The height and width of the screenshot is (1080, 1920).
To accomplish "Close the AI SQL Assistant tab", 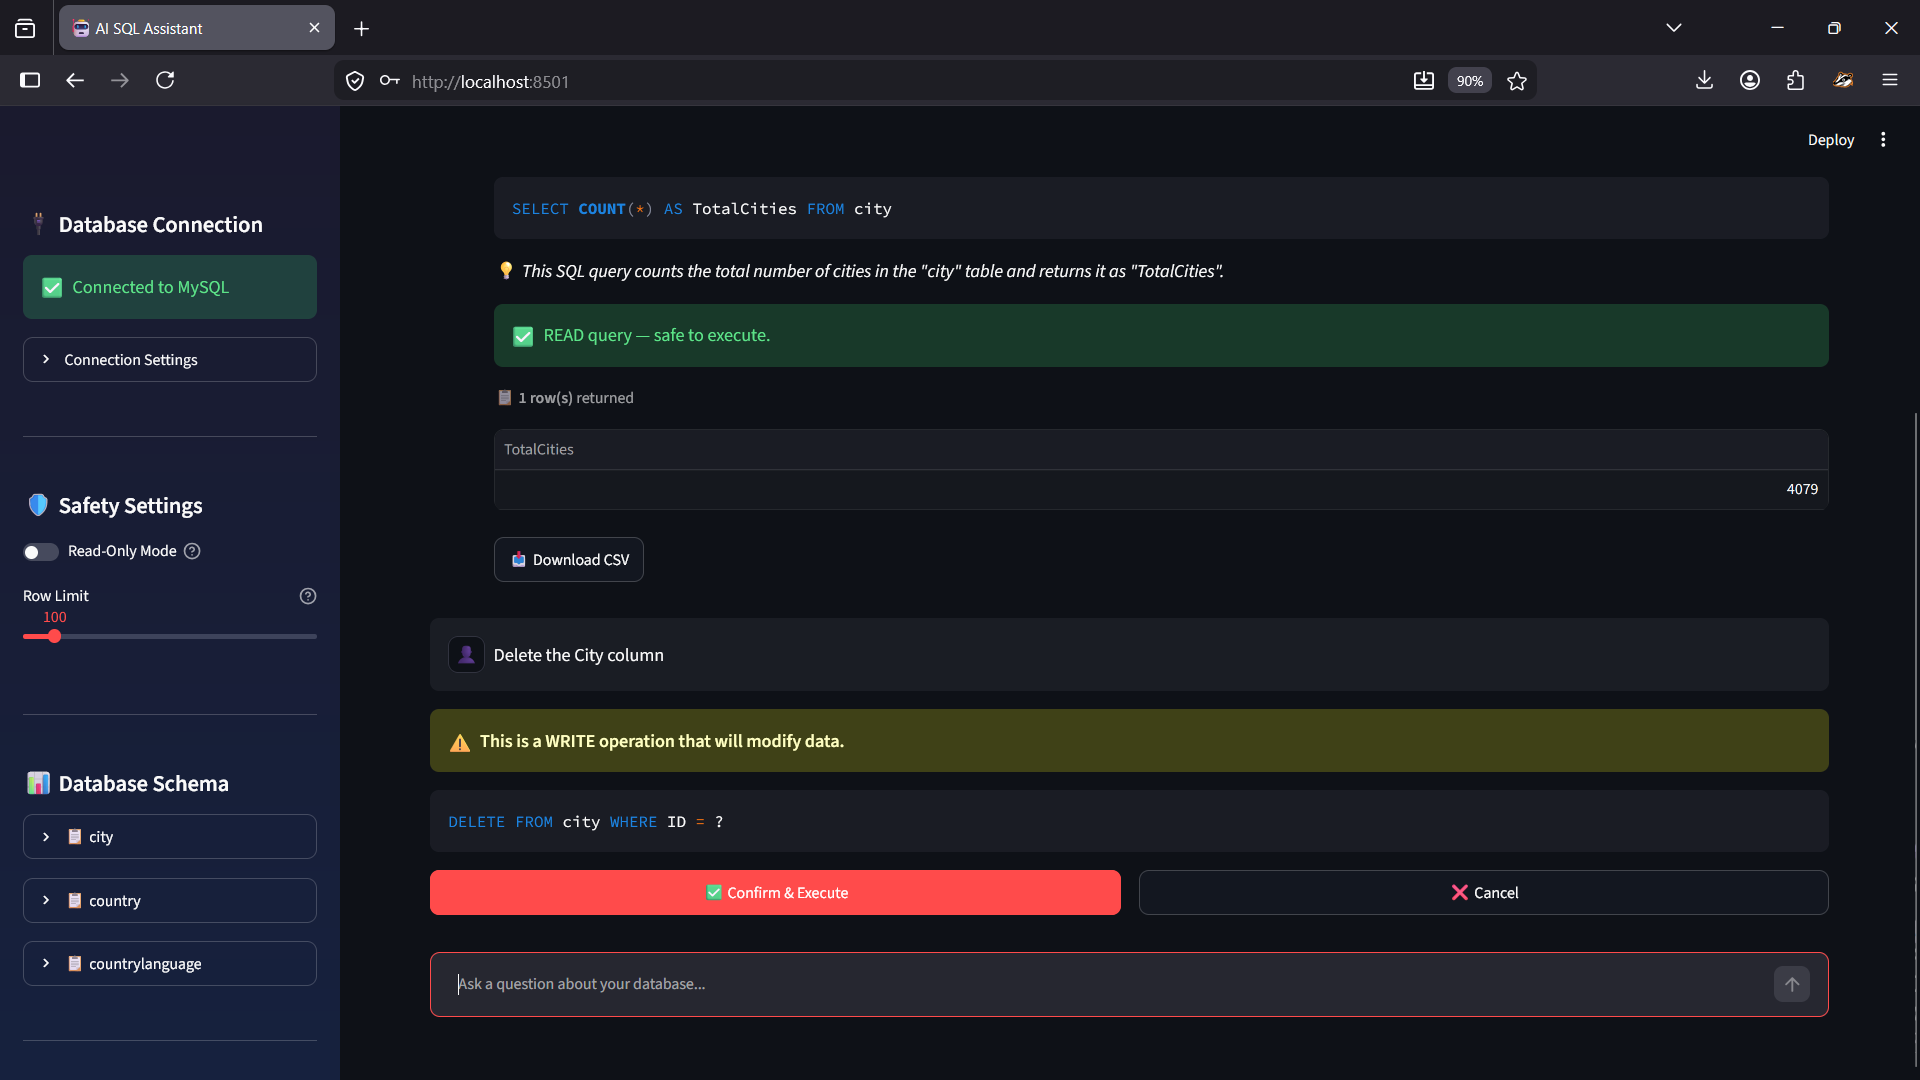I will [x=314, y=28].
